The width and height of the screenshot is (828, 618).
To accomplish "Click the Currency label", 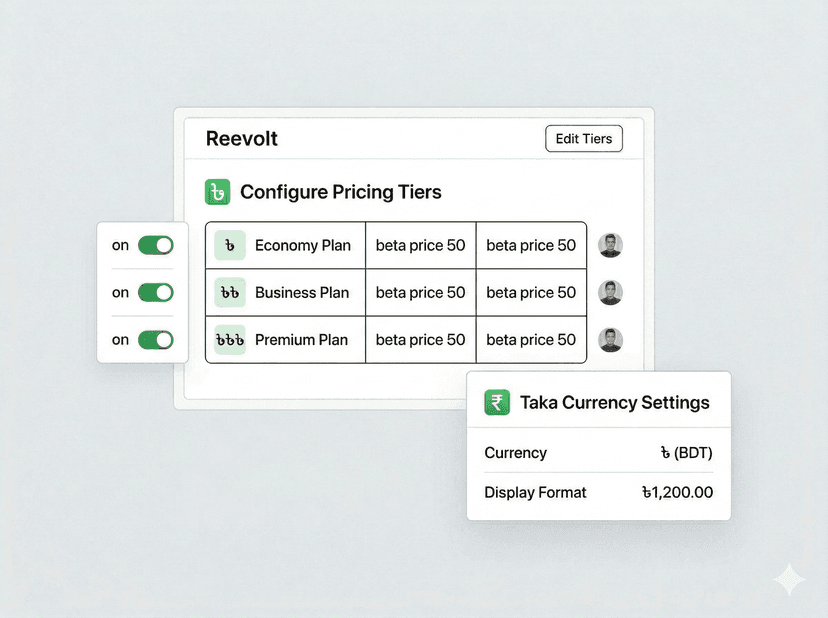I will (x=515, y=453).
